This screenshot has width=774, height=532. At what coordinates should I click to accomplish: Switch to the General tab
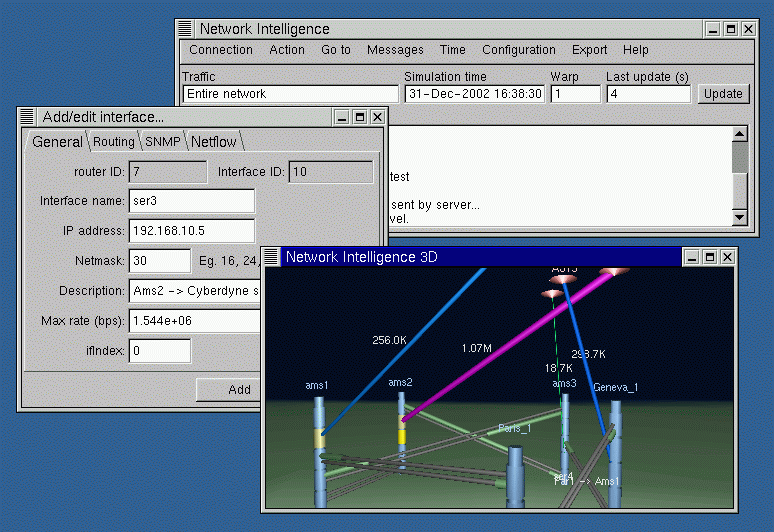point(57,142)
